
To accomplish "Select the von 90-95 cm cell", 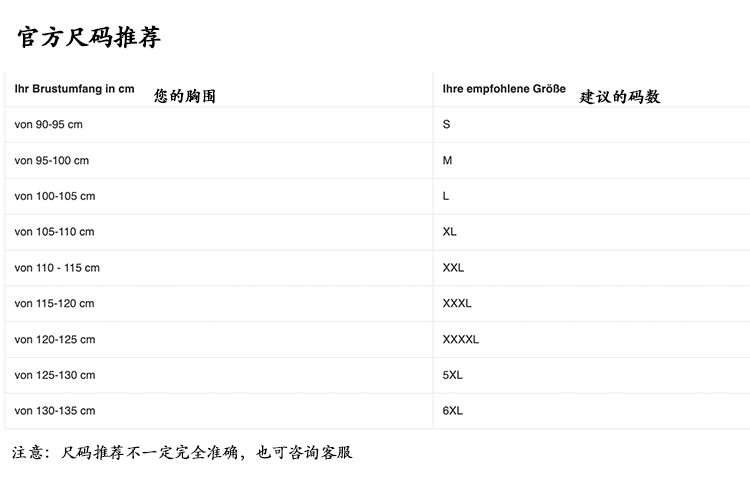I will (x=49, y=125).
